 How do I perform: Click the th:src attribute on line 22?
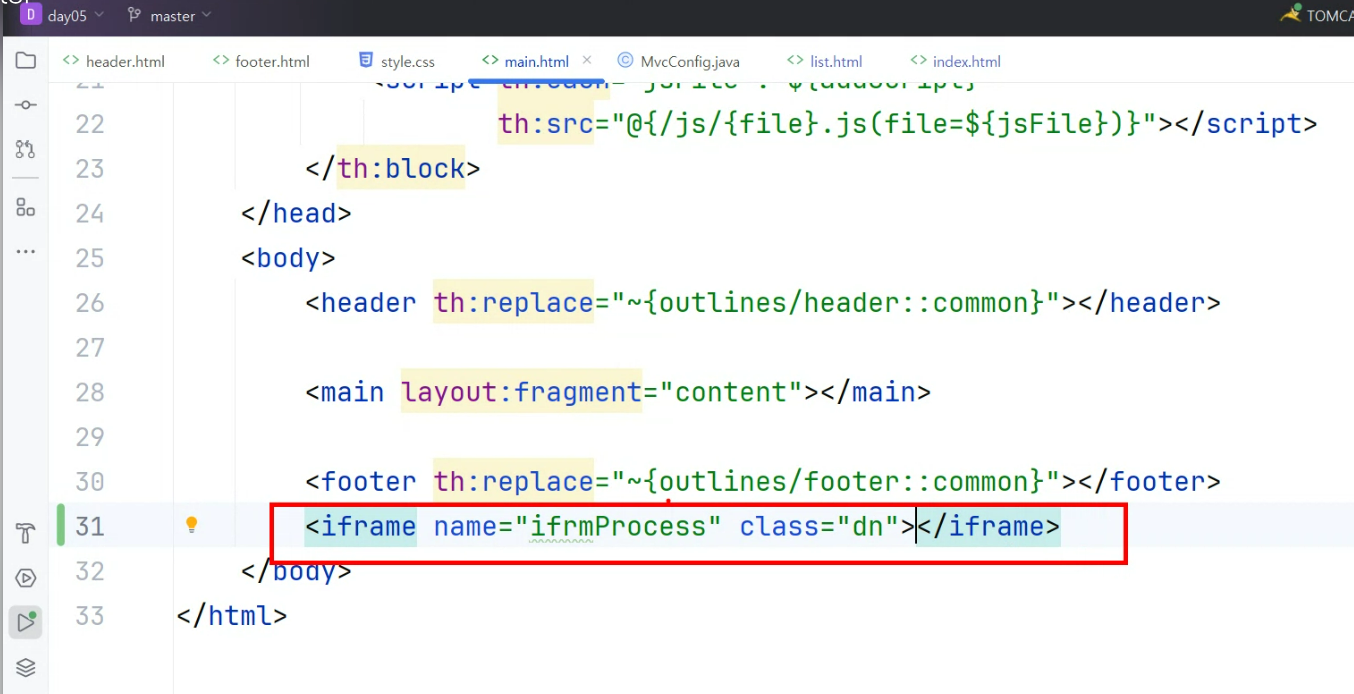[x=546, y=124]
